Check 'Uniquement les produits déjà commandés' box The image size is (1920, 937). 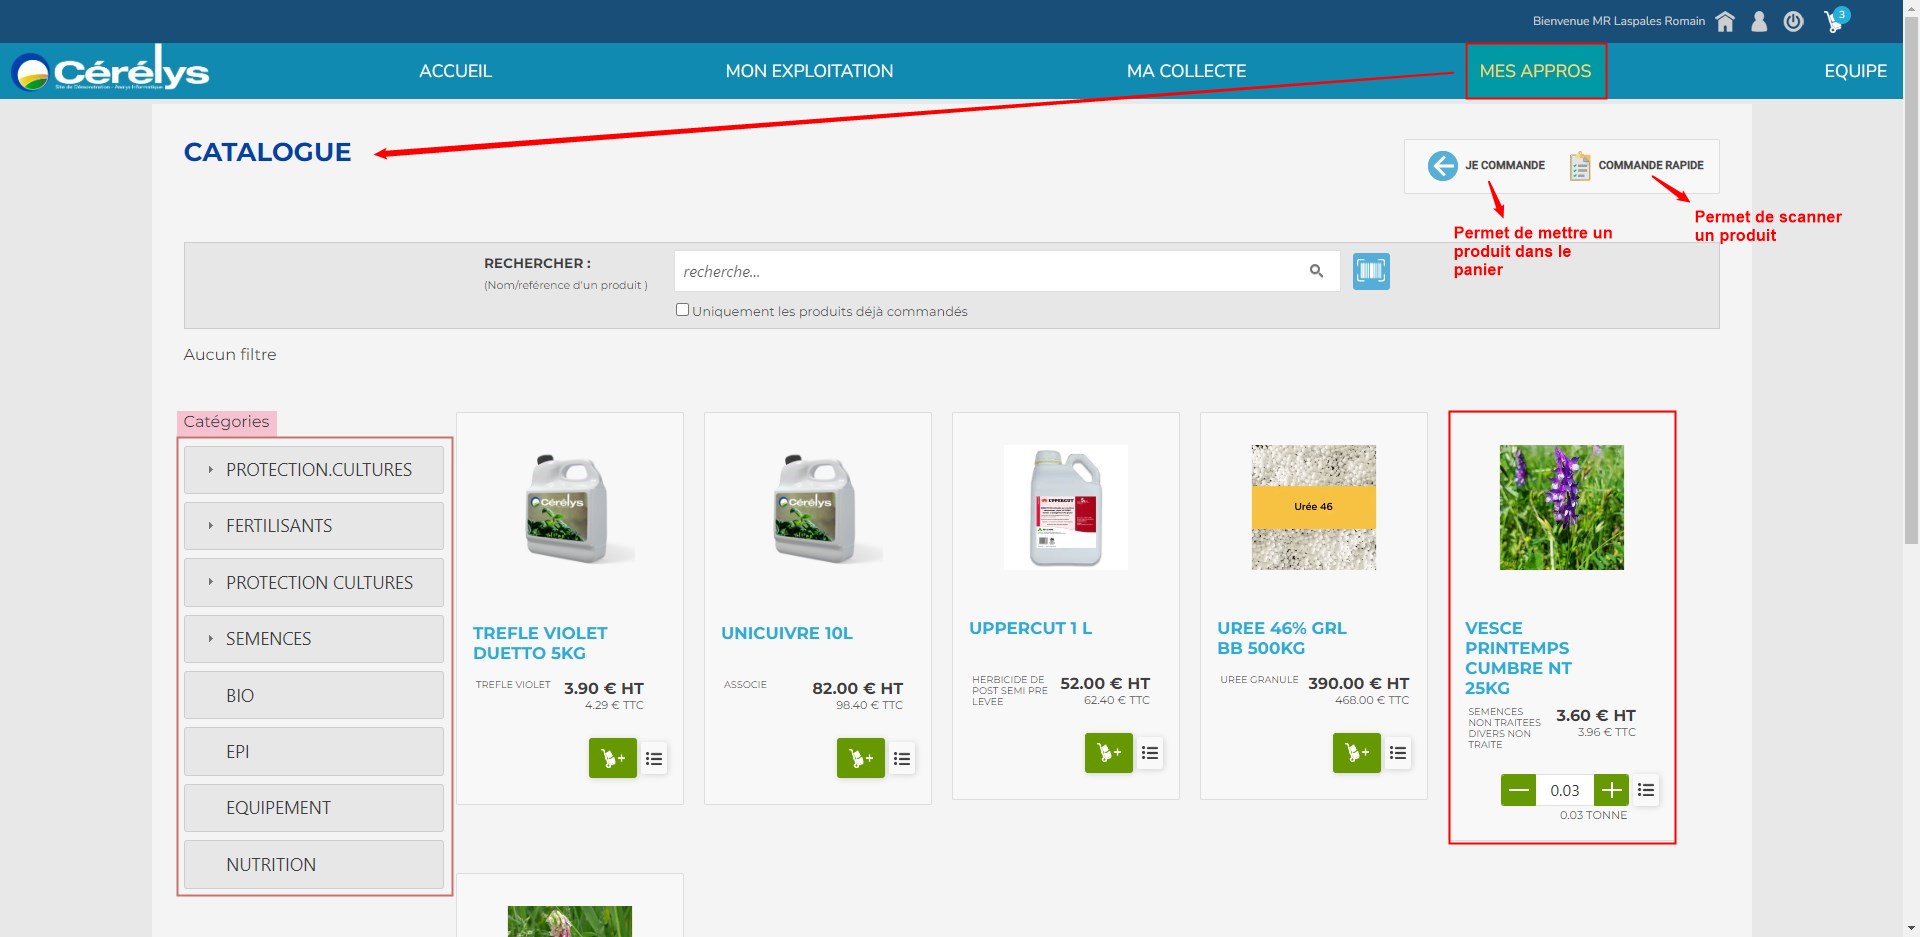tap(682, 310)
